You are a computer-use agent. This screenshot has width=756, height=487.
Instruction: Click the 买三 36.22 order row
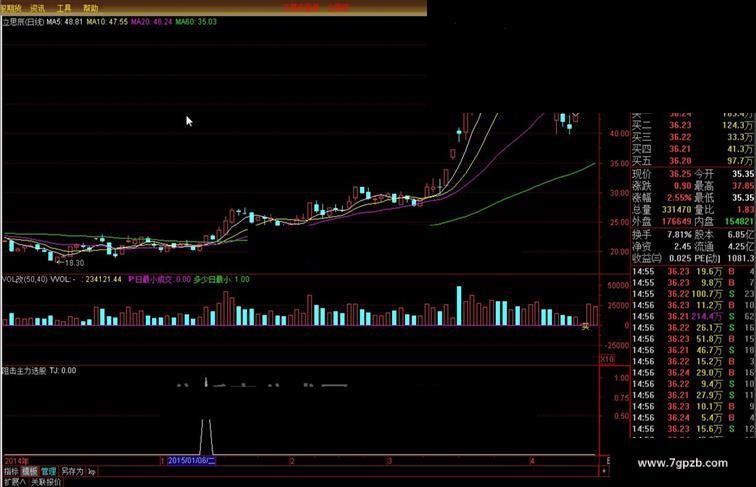click(x=692, y=137)
